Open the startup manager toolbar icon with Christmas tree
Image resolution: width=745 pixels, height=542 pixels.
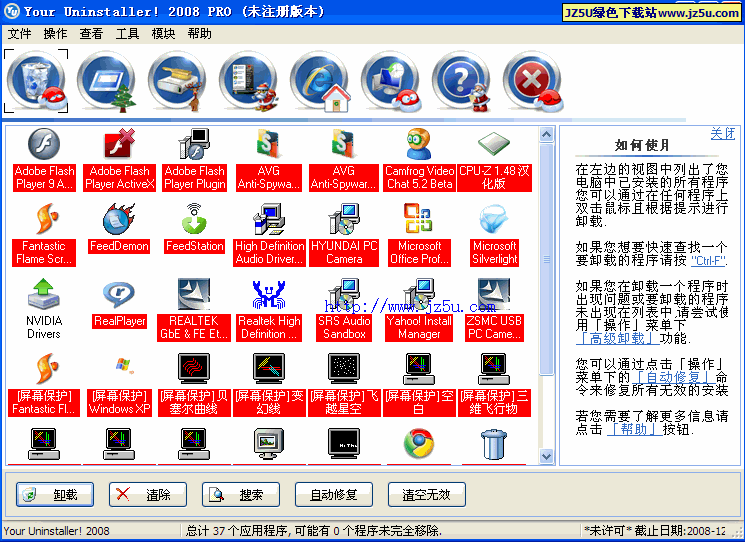click(x=106, y=81)
